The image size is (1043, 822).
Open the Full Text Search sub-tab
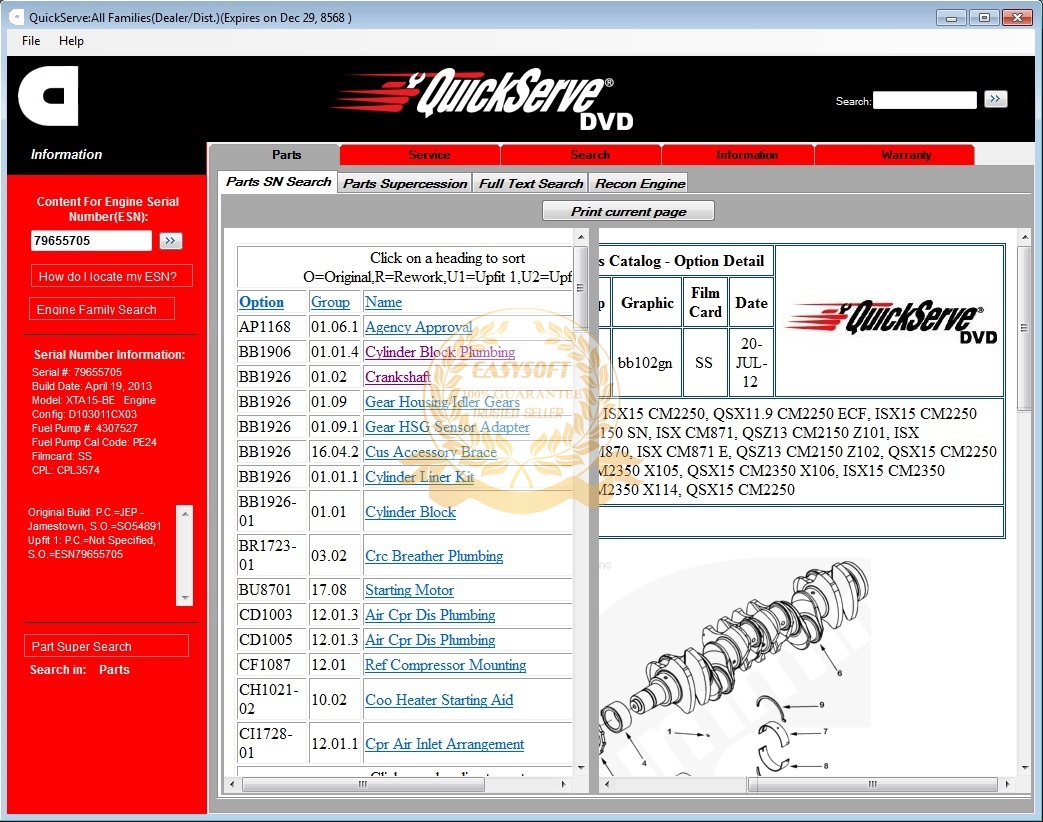[531, 184]
